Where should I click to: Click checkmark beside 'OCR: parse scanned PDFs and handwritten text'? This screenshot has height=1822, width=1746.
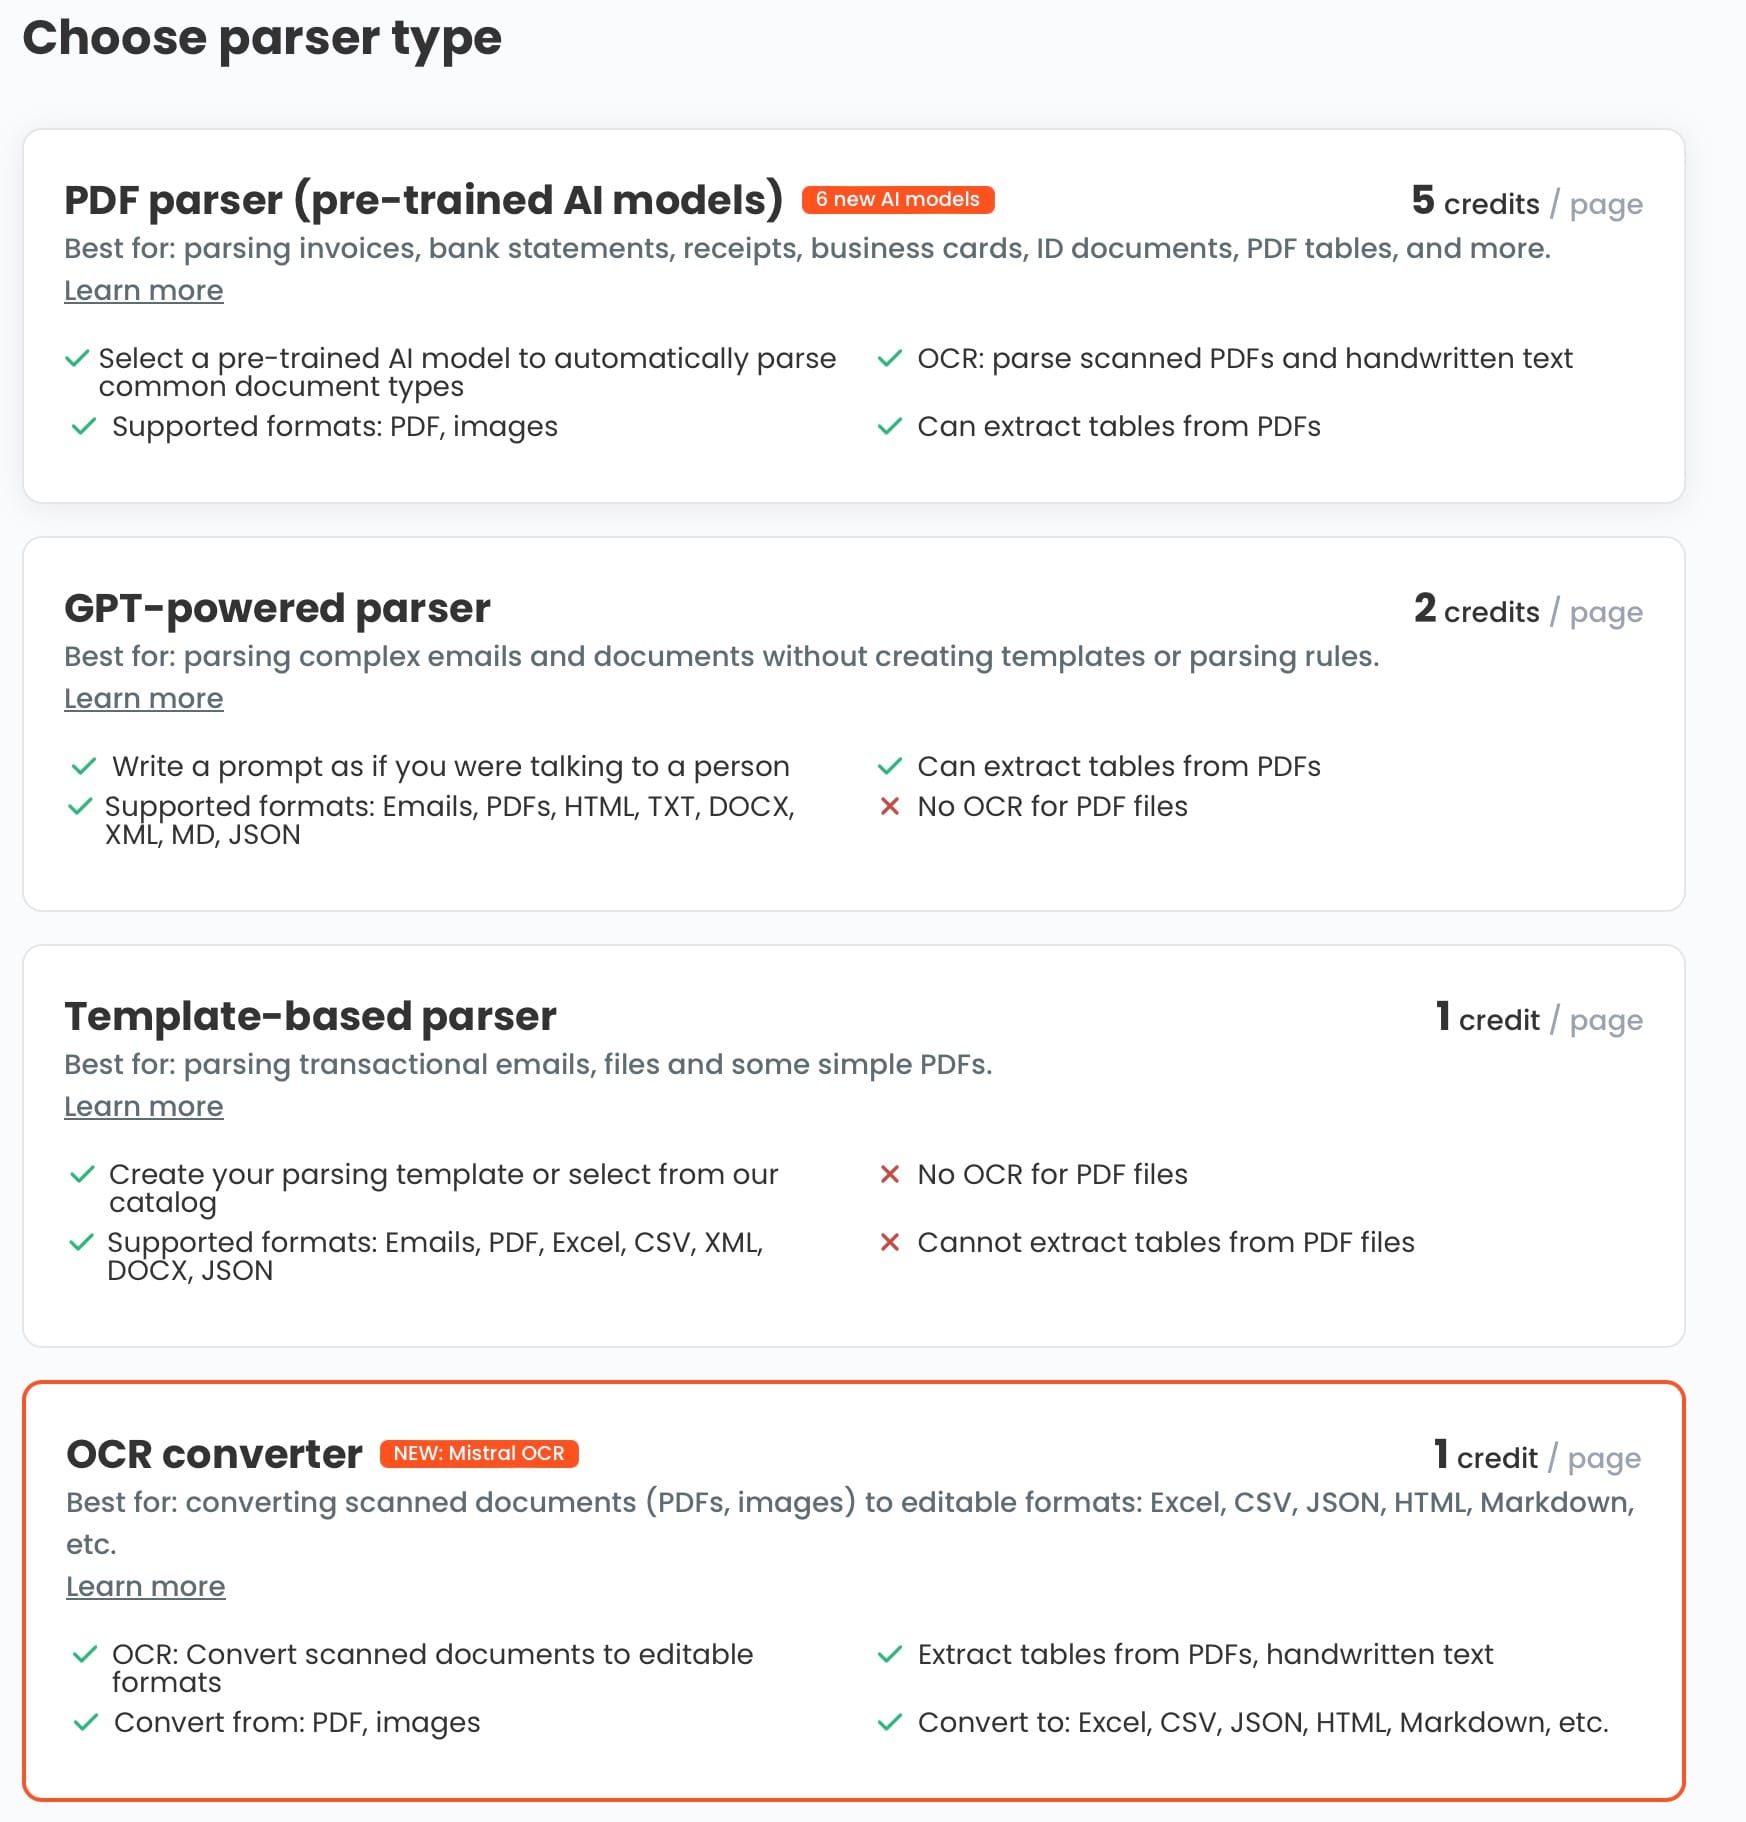click(x=889, y=358)
